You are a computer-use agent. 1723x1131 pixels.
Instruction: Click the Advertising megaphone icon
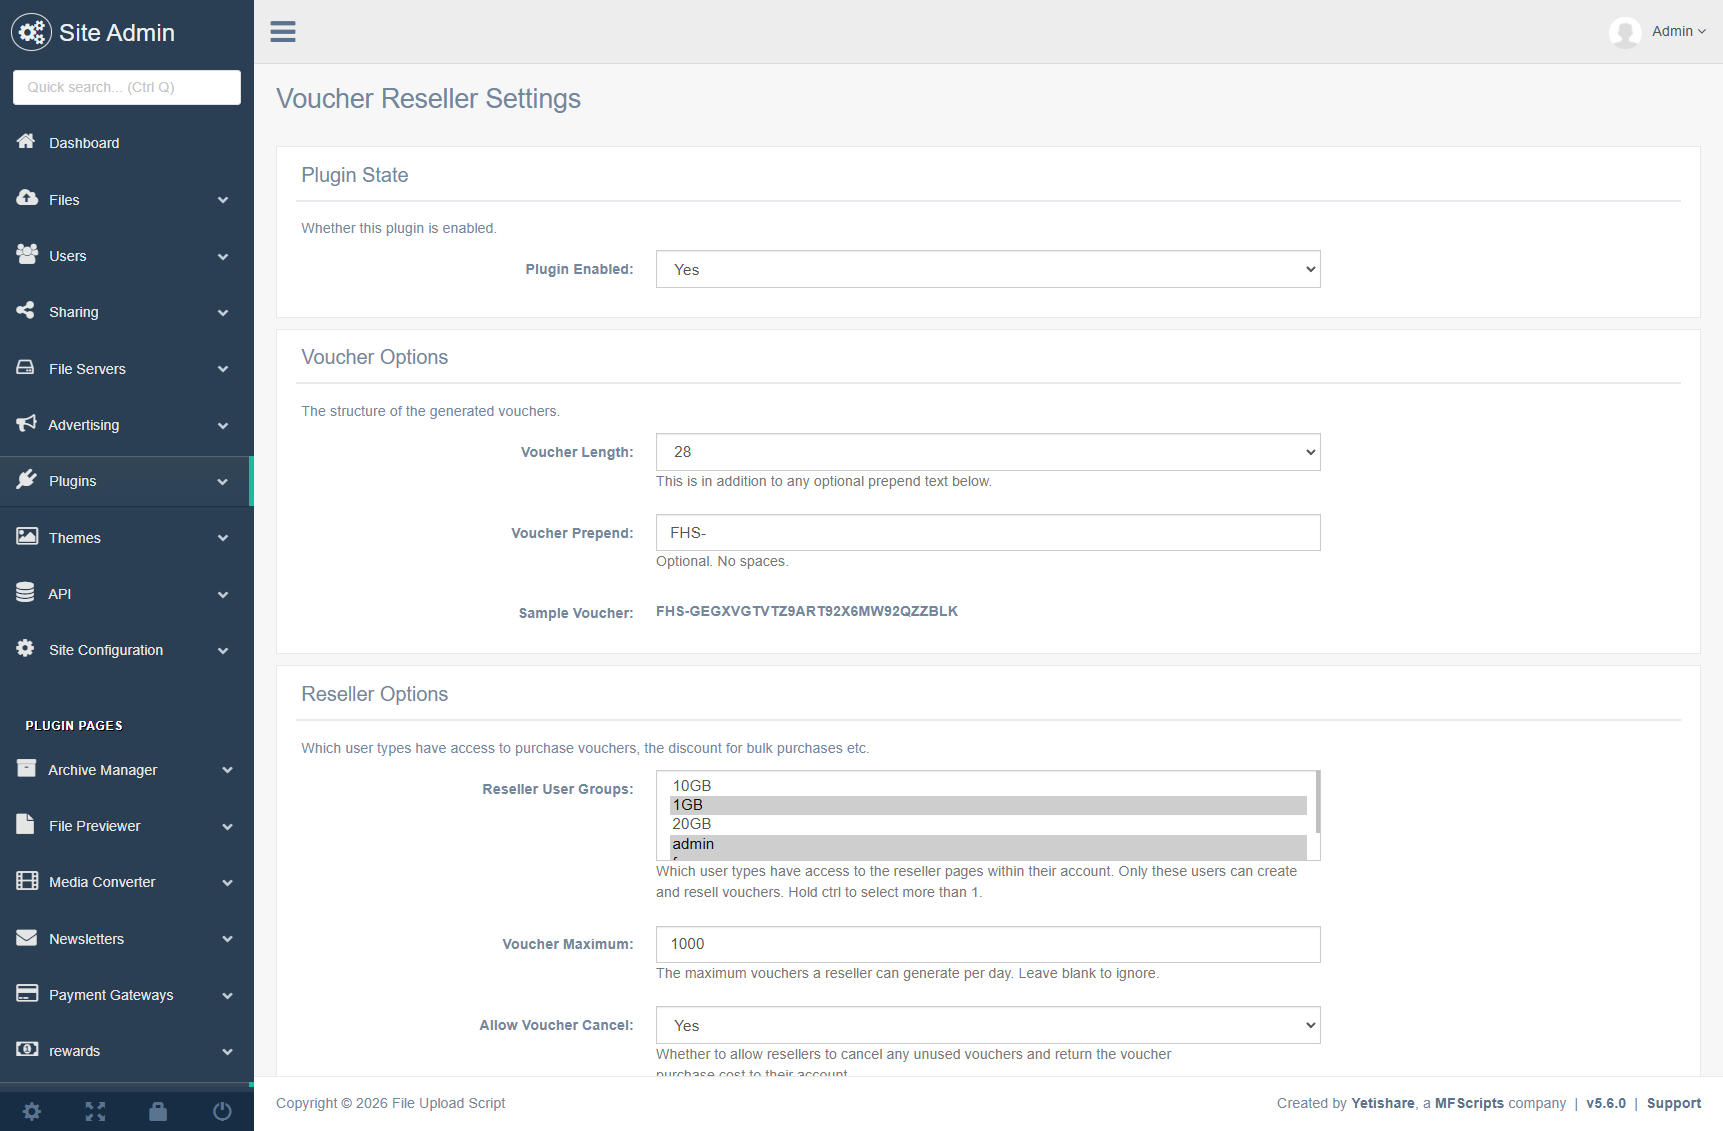click(x=26, y=424)
